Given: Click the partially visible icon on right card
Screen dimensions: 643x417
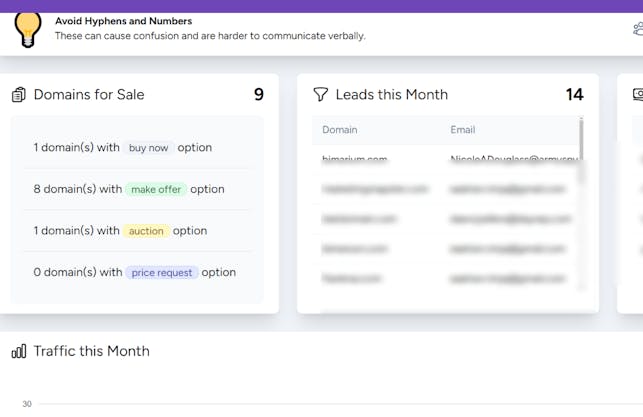Looking at the screenshot, I should (638, 95).
